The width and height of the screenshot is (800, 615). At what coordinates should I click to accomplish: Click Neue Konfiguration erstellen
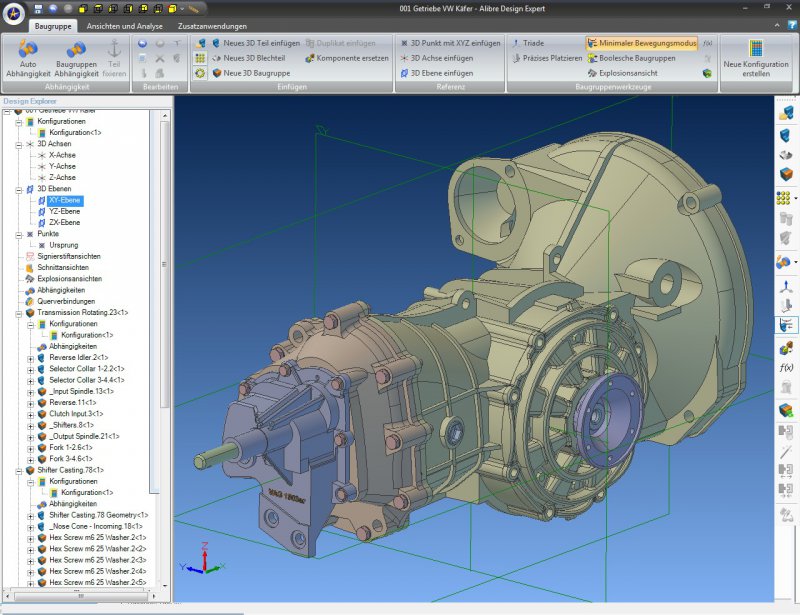point(756,58)
